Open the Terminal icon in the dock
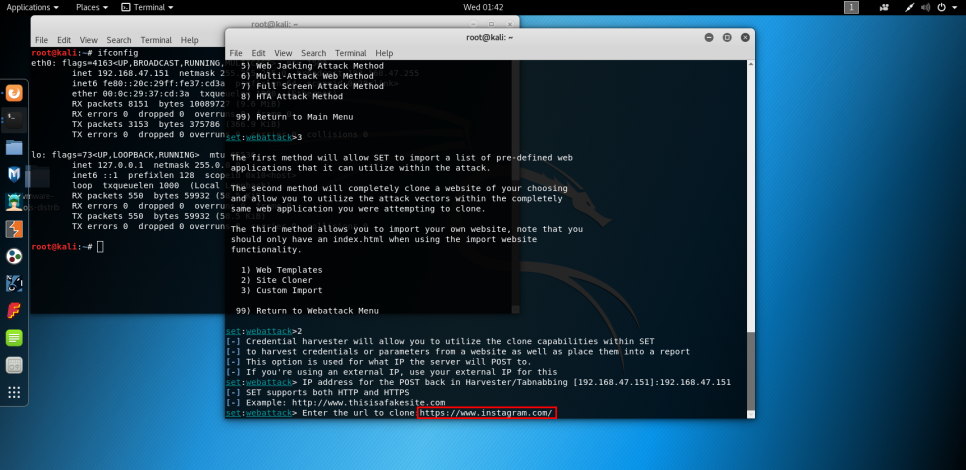966x470 pixels. click(x=14, y=120)
